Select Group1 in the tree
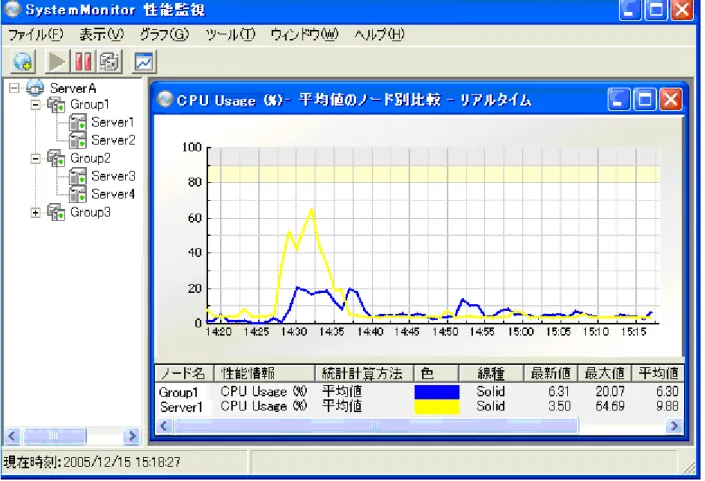Viewport: 705px width, 481px height. [90, 105]
